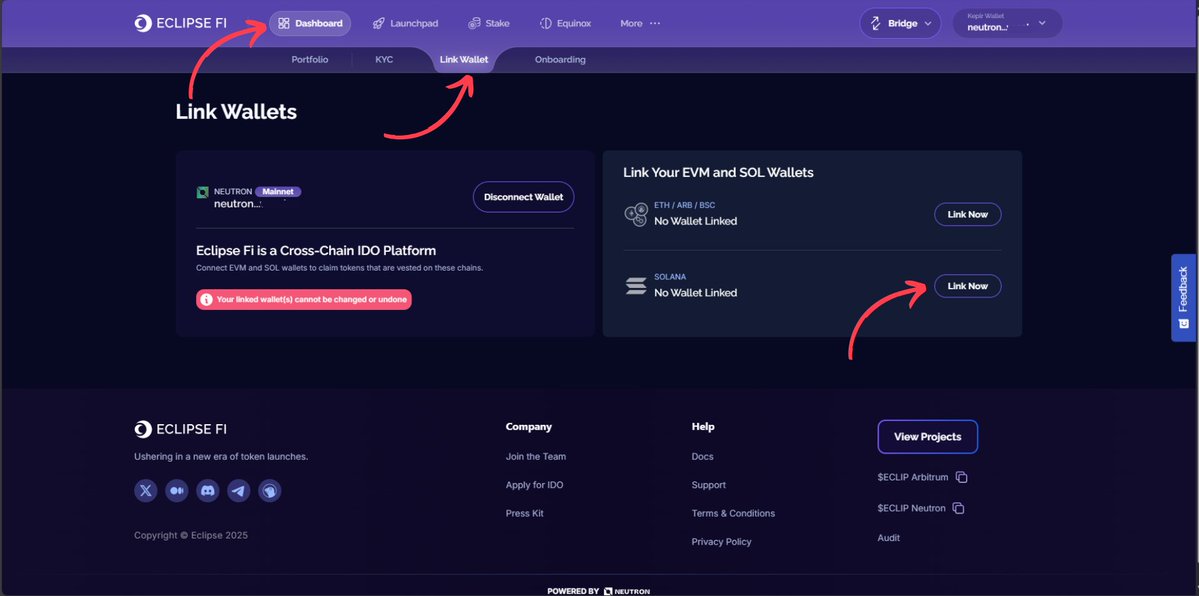Open the Join the Team link

(536, 457)
